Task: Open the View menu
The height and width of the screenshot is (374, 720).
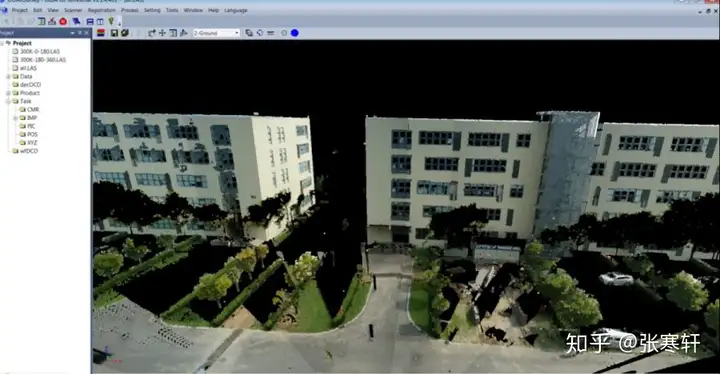Action: point(53,10)
